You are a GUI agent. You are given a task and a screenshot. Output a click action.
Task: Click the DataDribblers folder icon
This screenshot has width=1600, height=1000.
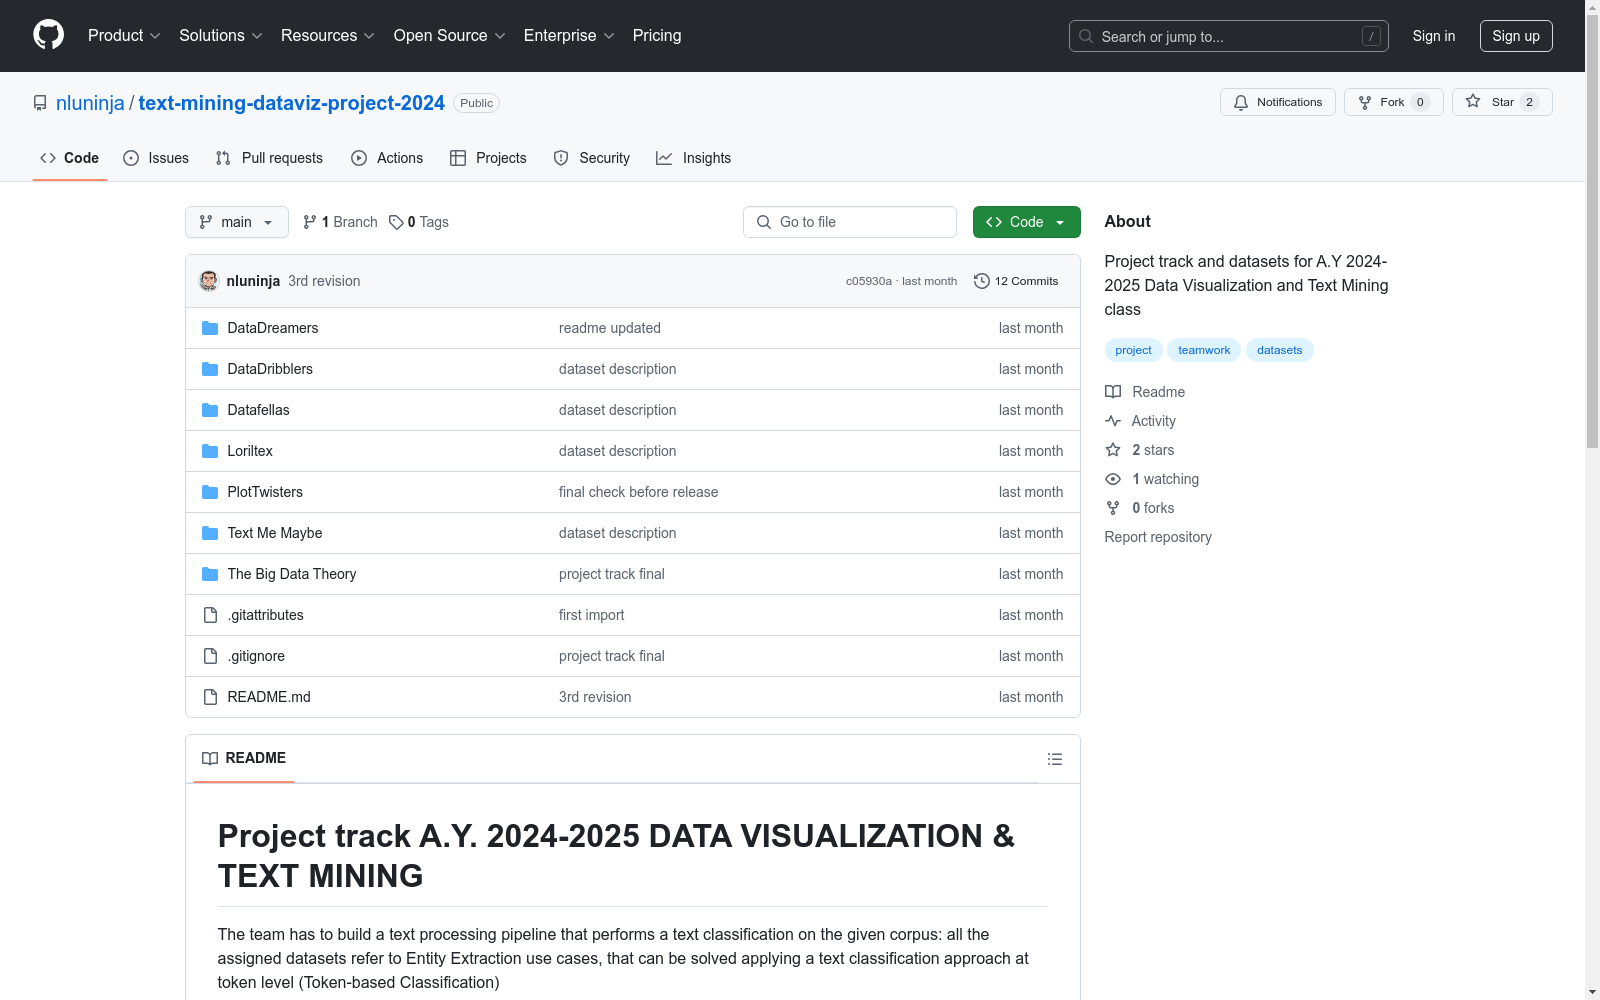(x=210, y=369)
